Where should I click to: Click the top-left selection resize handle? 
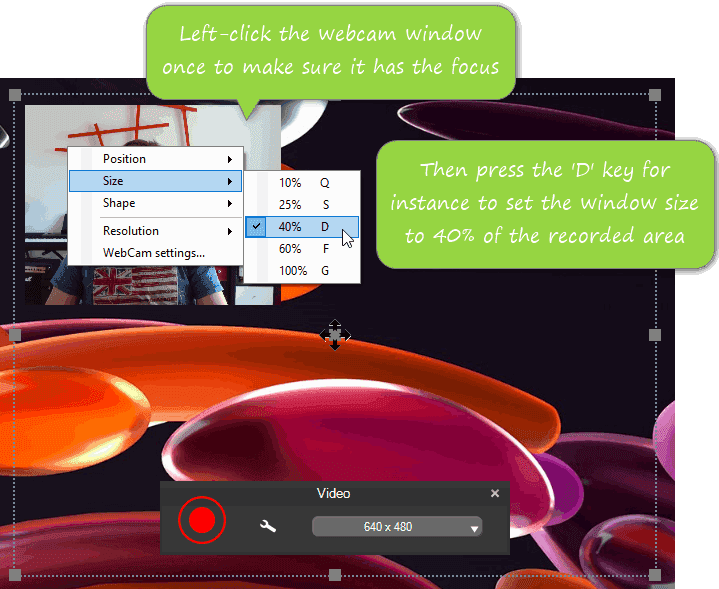click(15, 95)
